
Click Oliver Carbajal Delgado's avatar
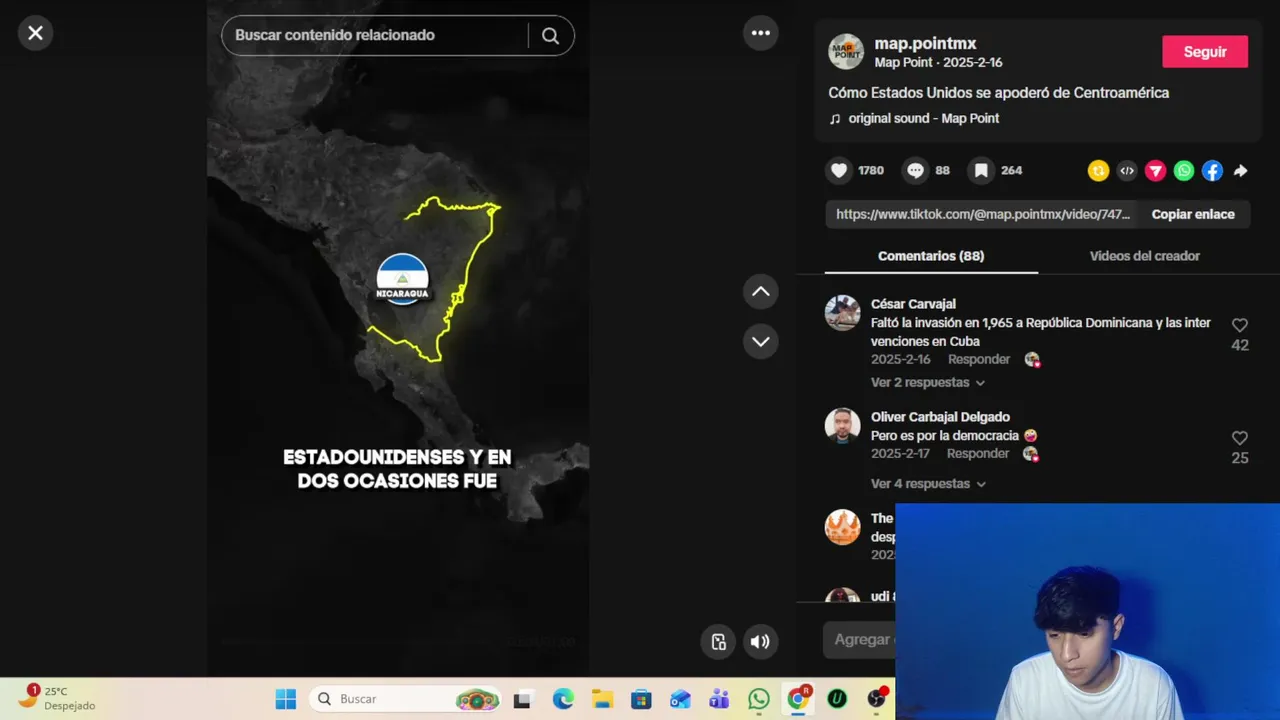click(x=842, y=426)
